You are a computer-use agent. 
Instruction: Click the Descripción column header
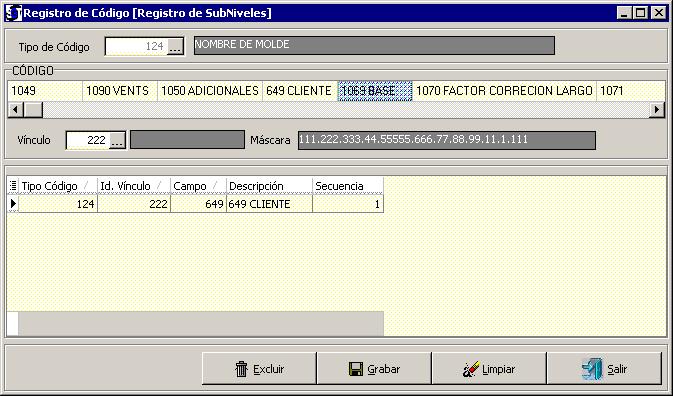(x=269, y=186)
